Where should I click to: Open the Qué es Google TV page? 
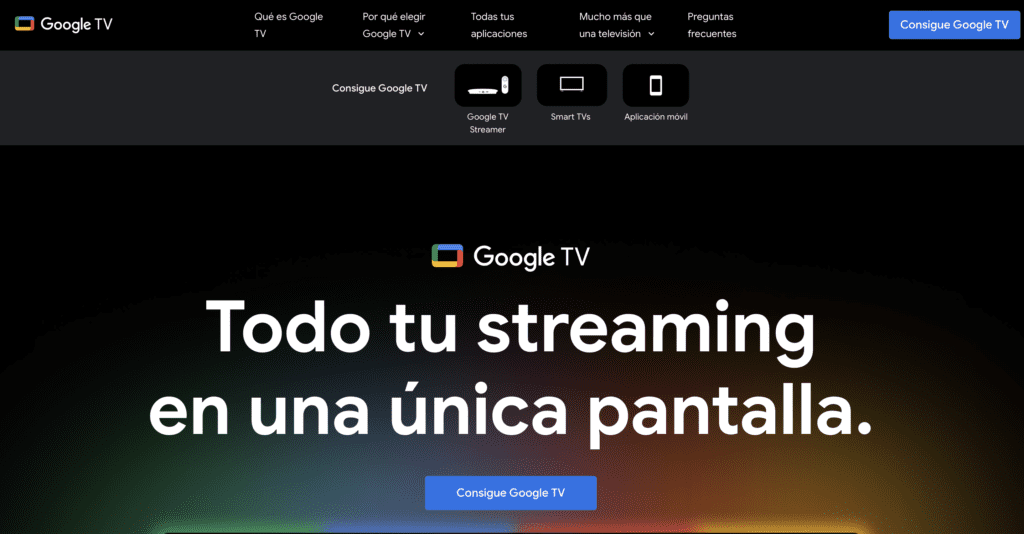pyautogui.click(x=288, y=25)
